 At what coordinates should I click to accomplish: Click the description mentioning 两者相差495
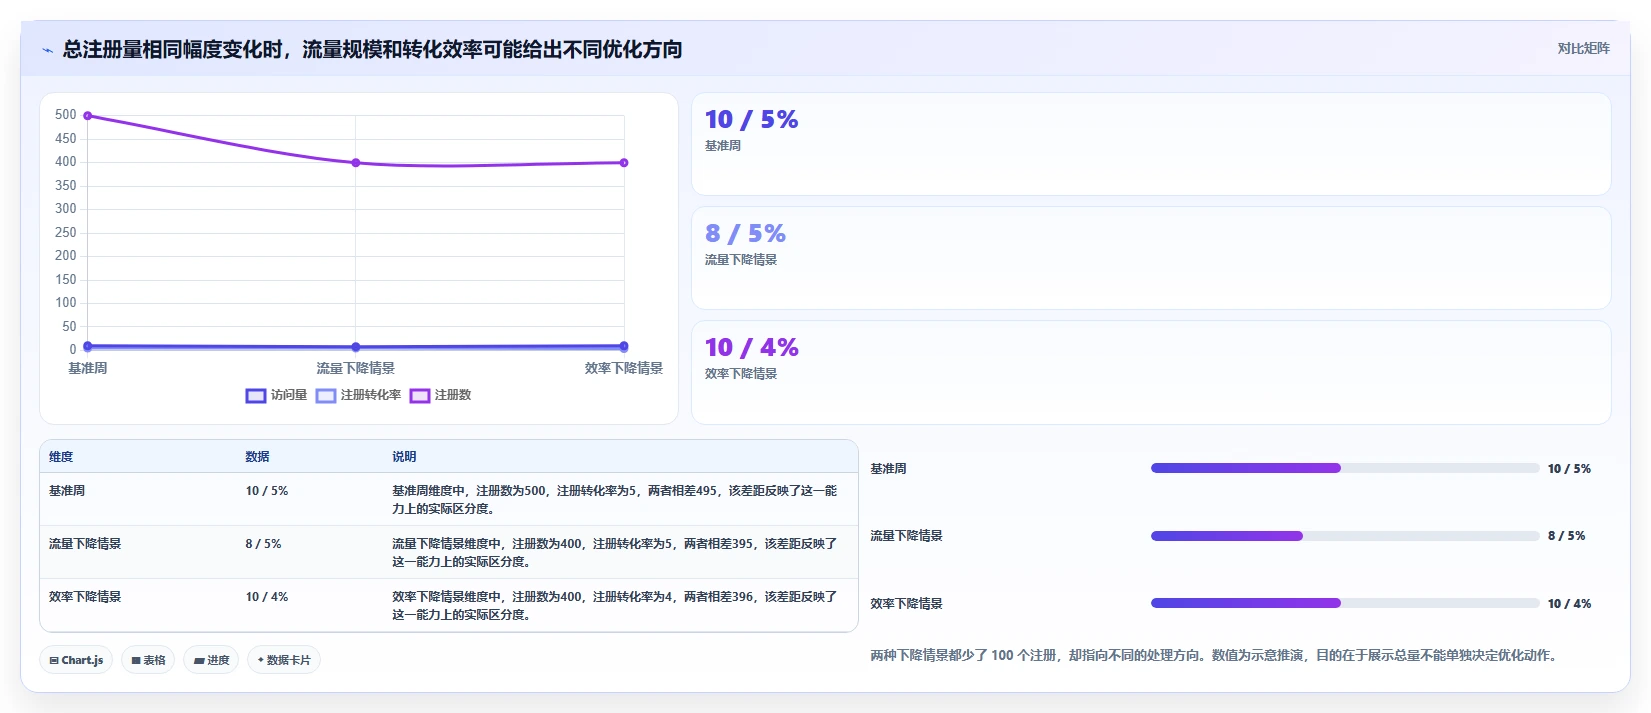tap(615, 500)
